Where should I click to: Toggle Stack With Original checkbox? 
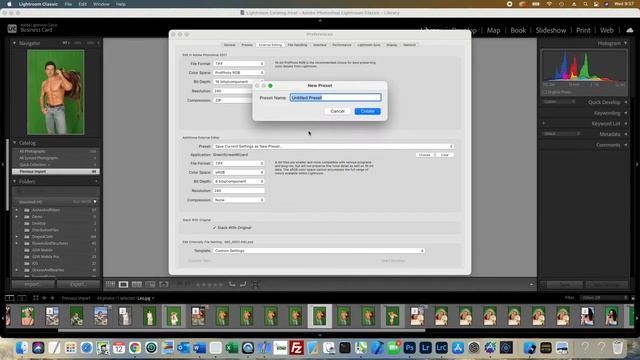(214, 228)
